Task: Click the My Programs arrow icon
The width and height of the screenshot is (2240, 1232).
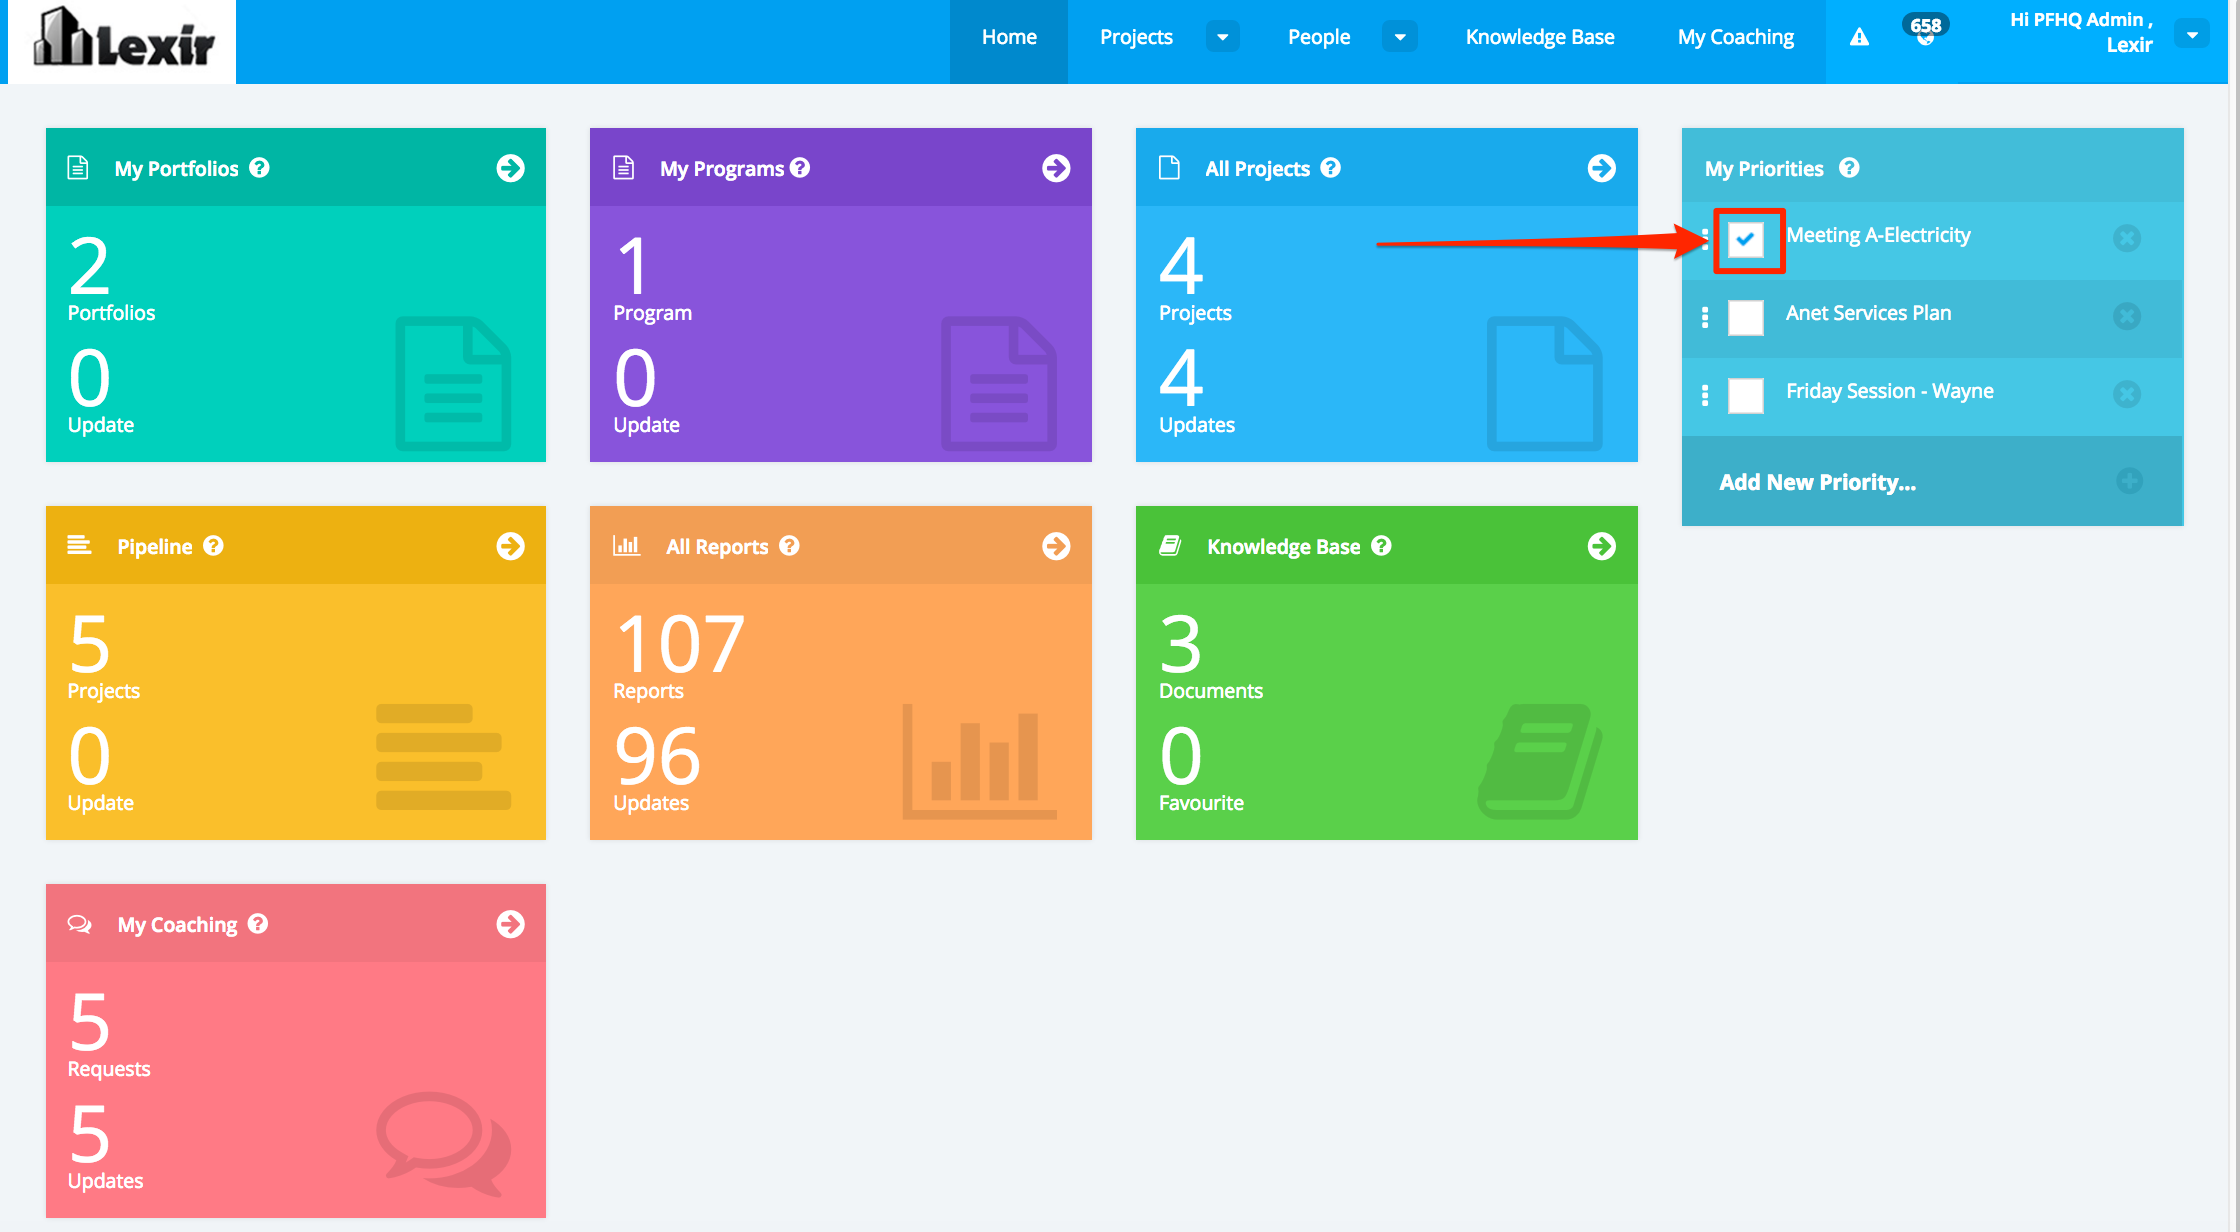Action: click(1056, 168)
